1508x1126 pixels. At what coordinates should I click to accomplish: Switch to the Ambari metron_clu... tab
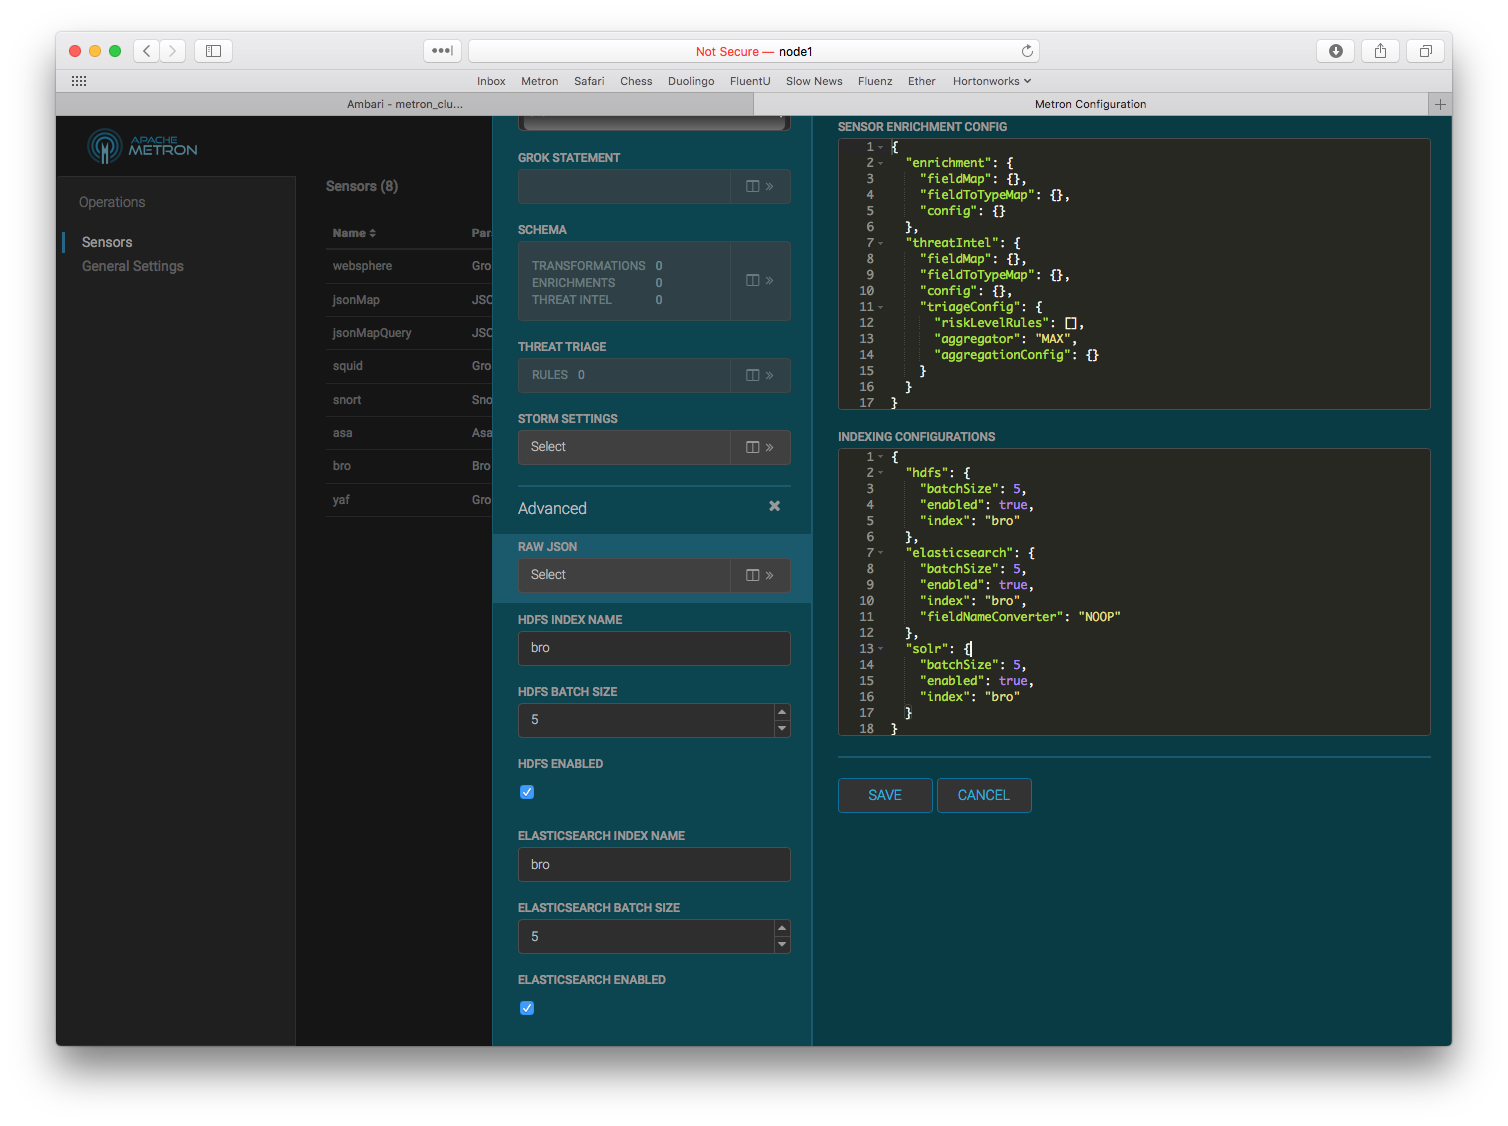point(404,104)
